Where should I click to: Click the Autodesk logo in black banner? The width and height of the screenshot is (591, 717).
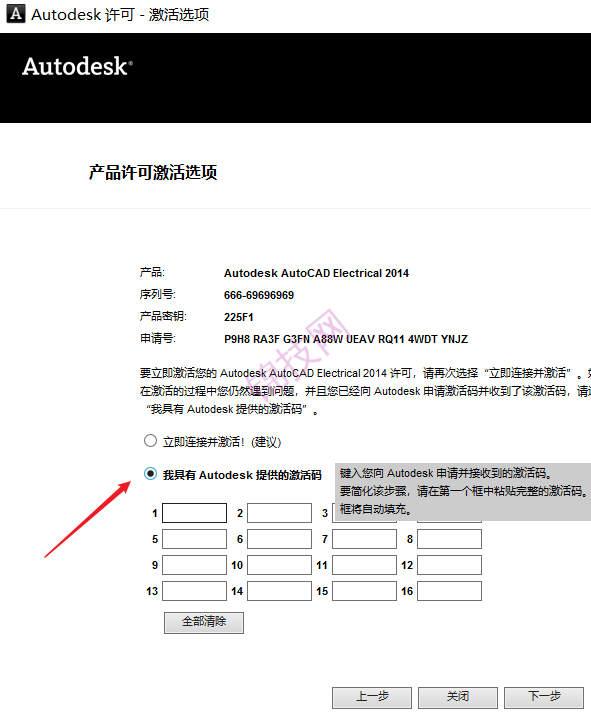tap(77, 66)
